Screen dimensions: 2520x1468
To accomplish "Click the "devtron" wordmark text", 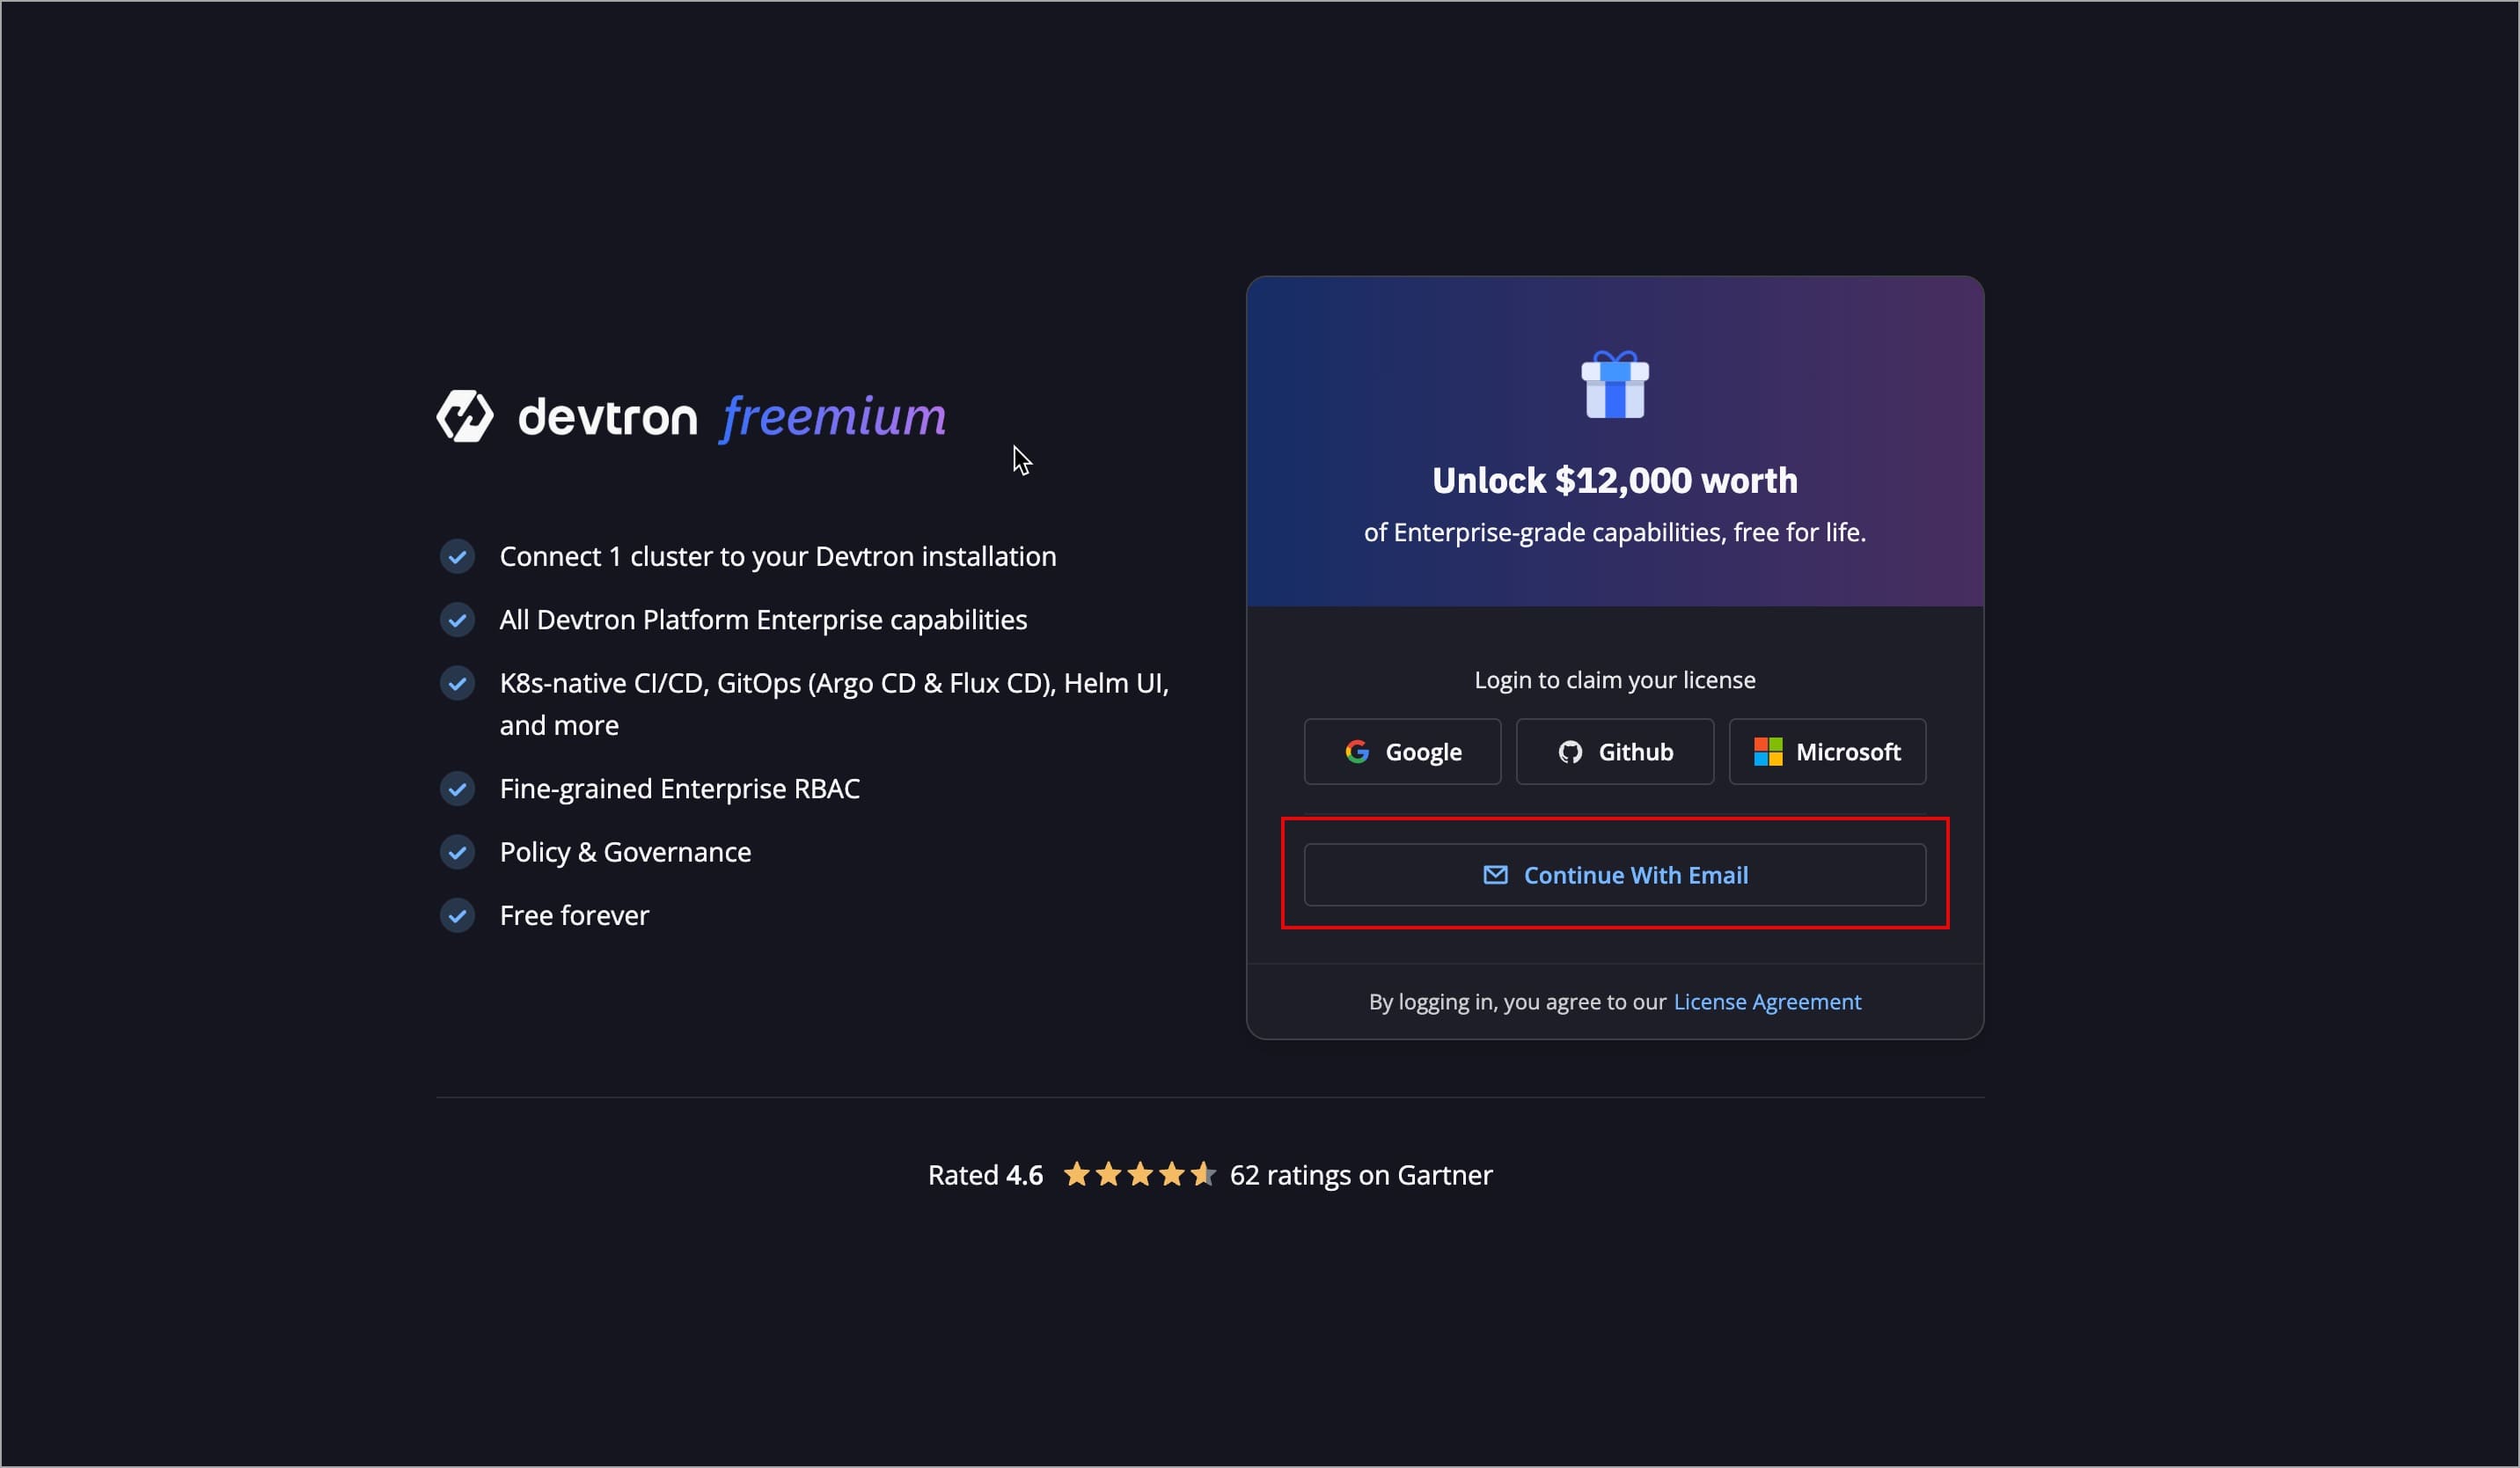I will click(607, 417).
